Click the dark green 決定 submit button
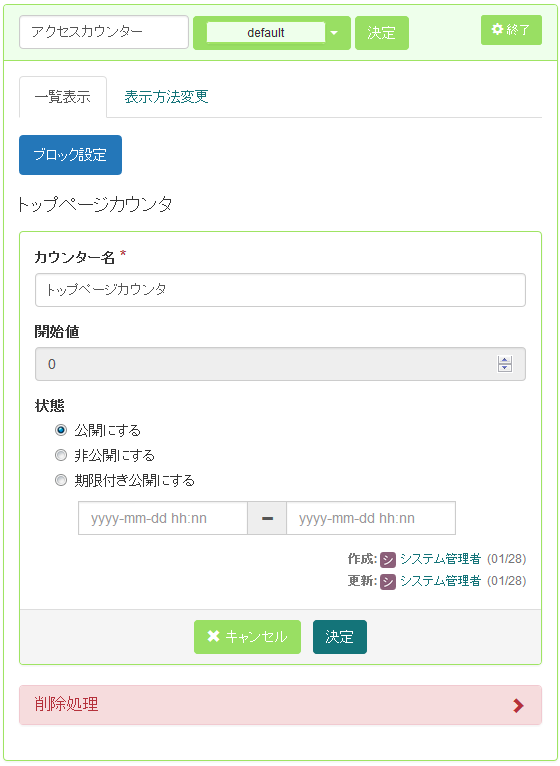560x766 pixels. point(340,637)
